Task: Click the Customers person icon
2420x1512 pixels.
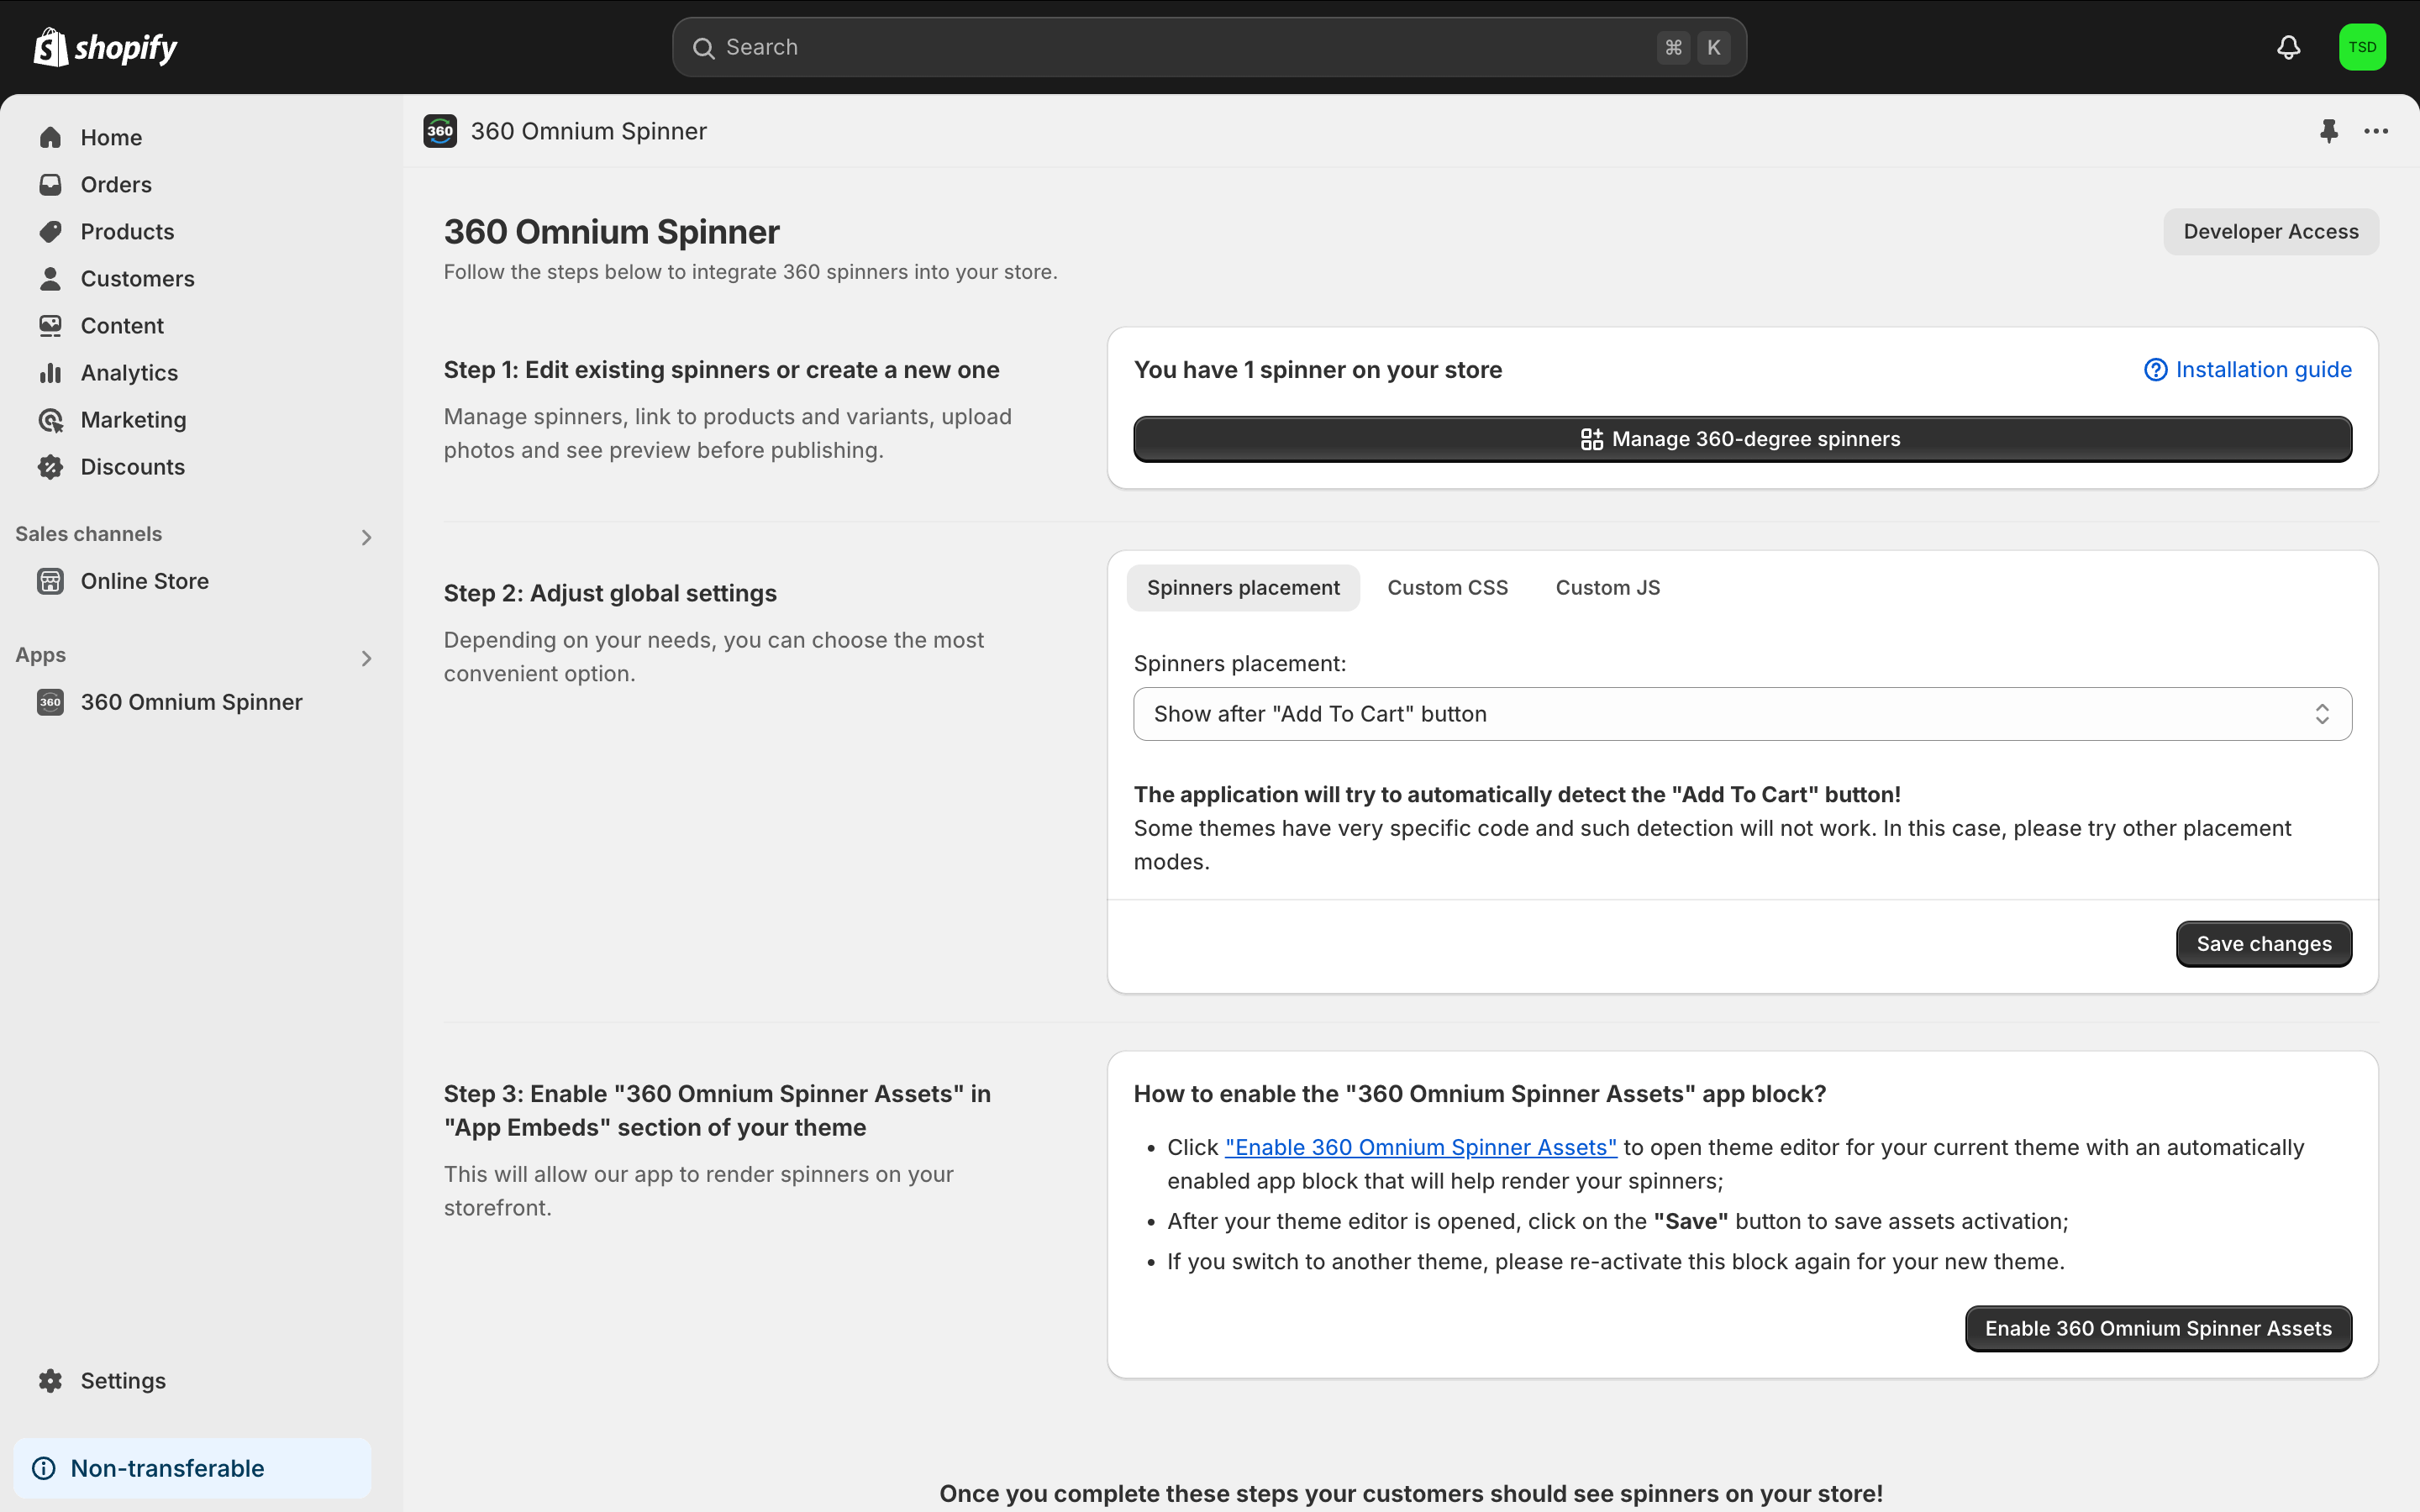Action: coord(50,278)
